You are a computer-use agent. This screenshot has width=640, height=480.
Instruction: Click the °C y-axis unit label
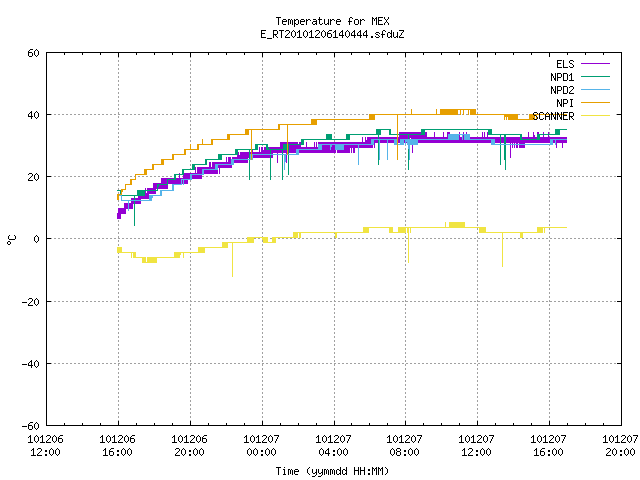point(12,240)
